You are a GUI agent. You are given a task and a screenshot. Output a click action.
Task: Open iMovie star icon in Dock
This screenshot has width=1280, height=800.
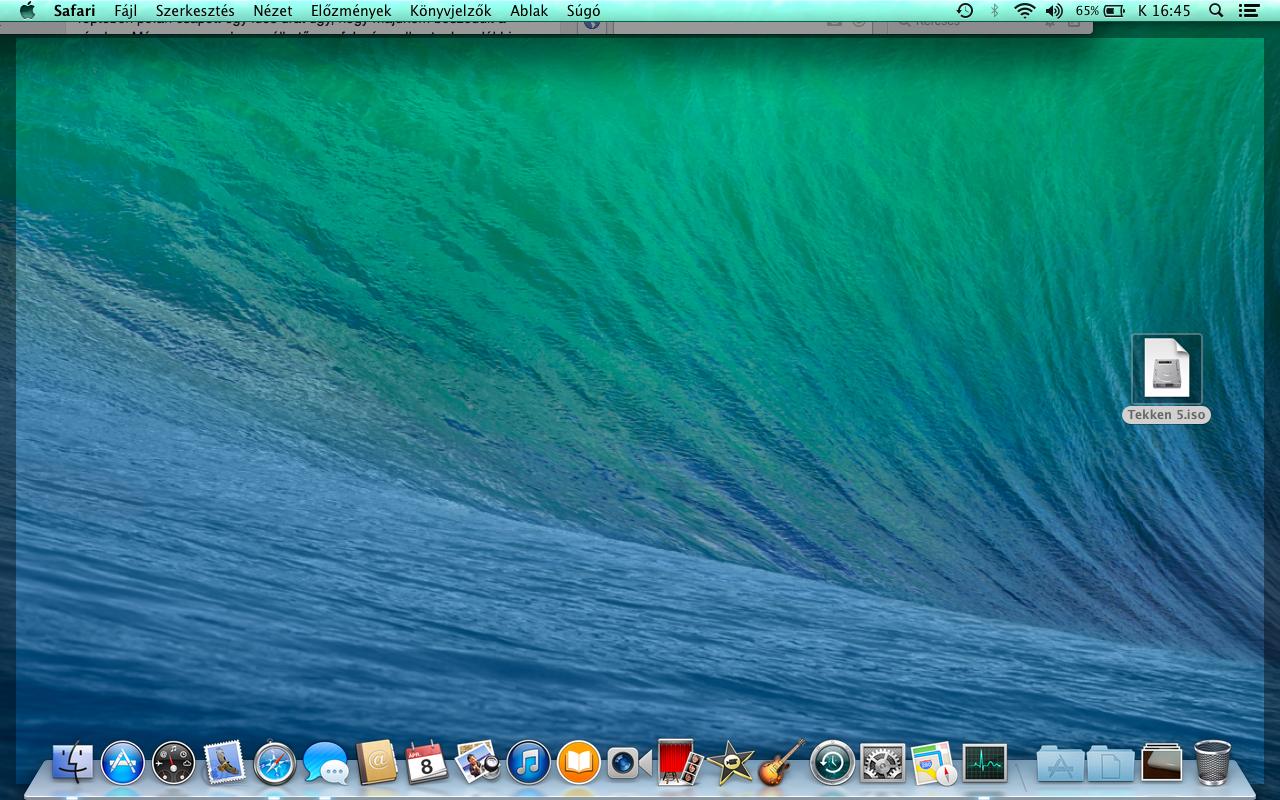coord(731,763)
